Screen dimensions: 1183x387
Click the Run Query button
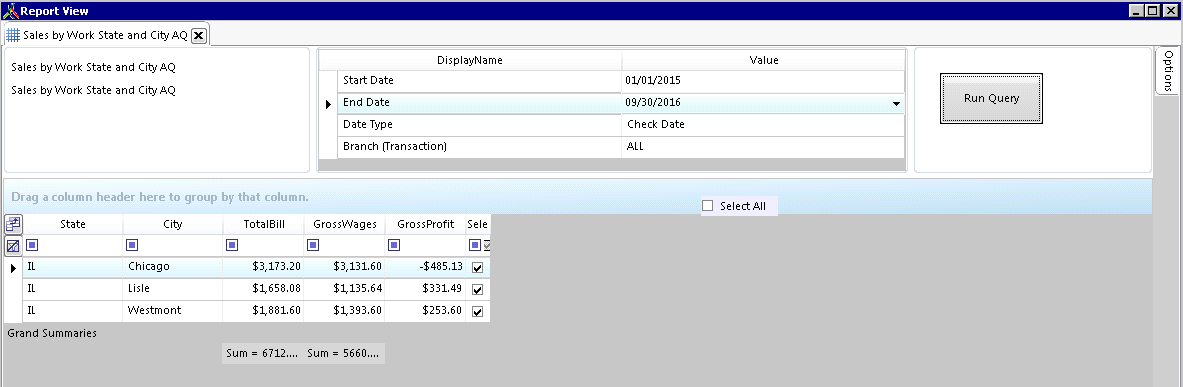(x=991, y=99)
